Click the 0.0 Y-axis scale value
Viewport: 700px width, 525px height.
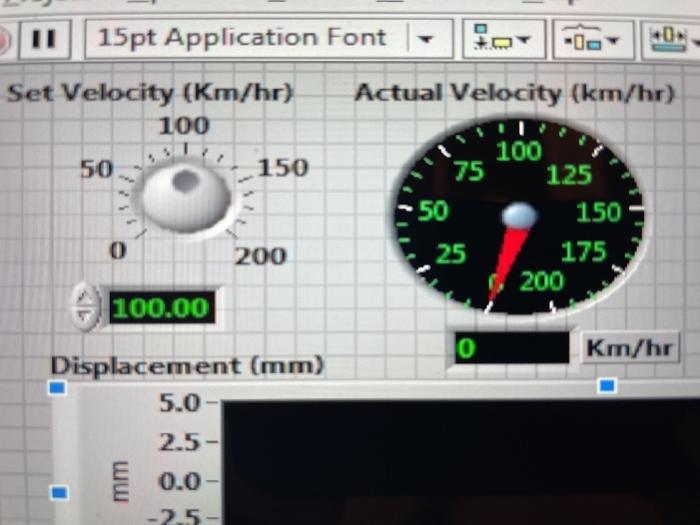179,482
